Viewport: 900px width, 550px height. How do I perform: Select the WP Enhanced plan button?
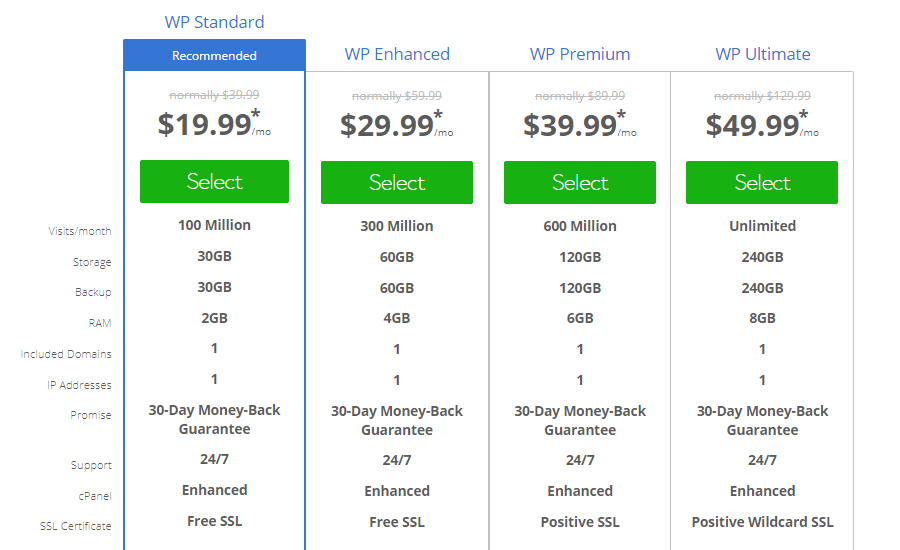click(x=397, y=183)
